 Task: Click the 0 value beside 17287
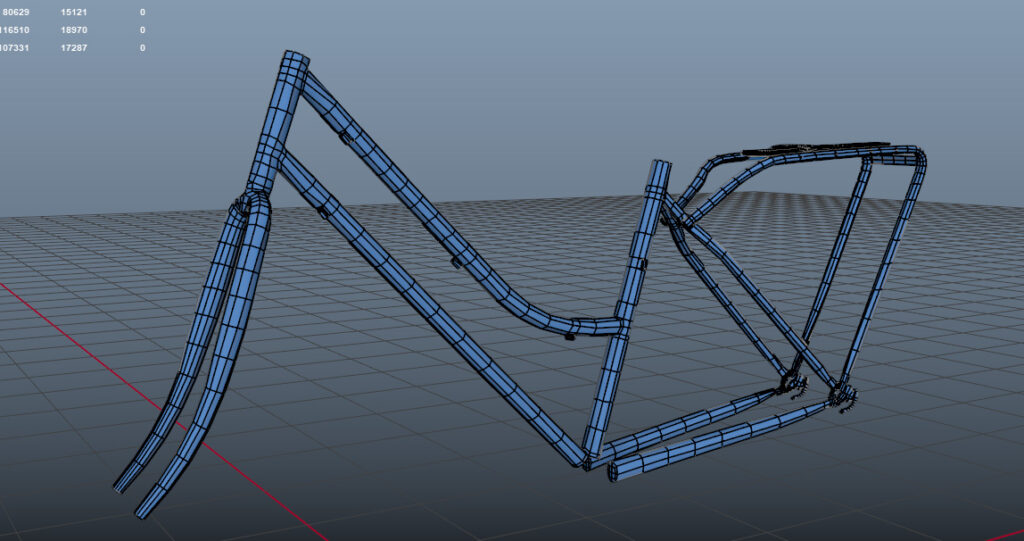click(x=142, y=48)
